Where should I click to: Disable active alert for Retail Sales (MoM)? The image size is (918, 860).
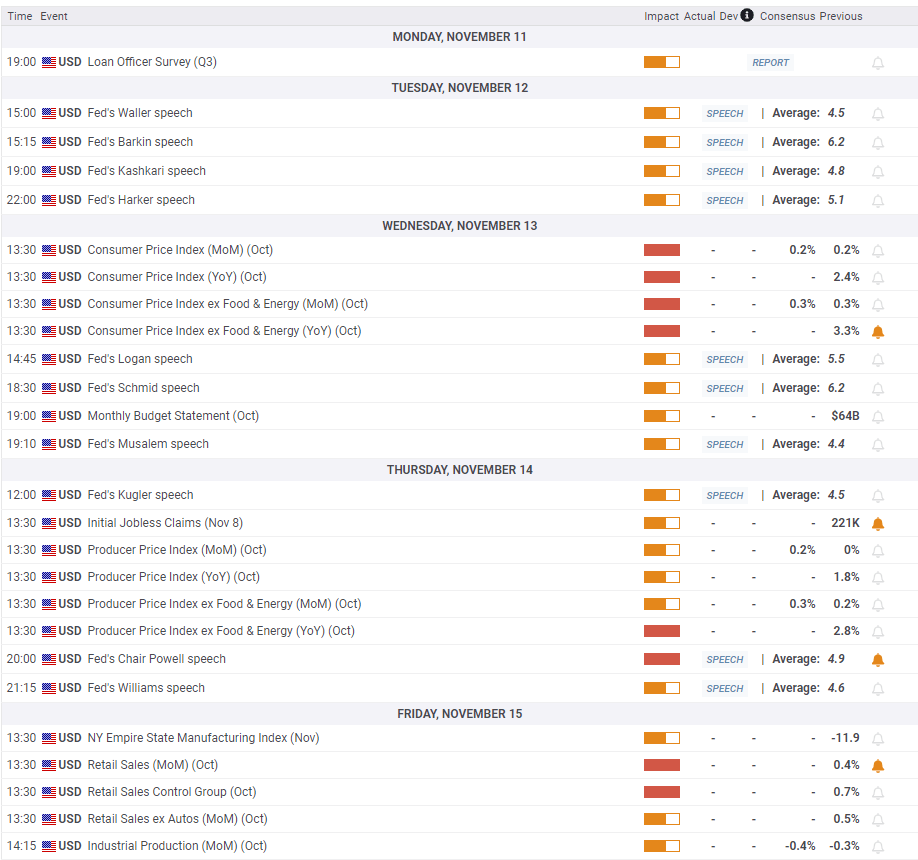[878, 766]
